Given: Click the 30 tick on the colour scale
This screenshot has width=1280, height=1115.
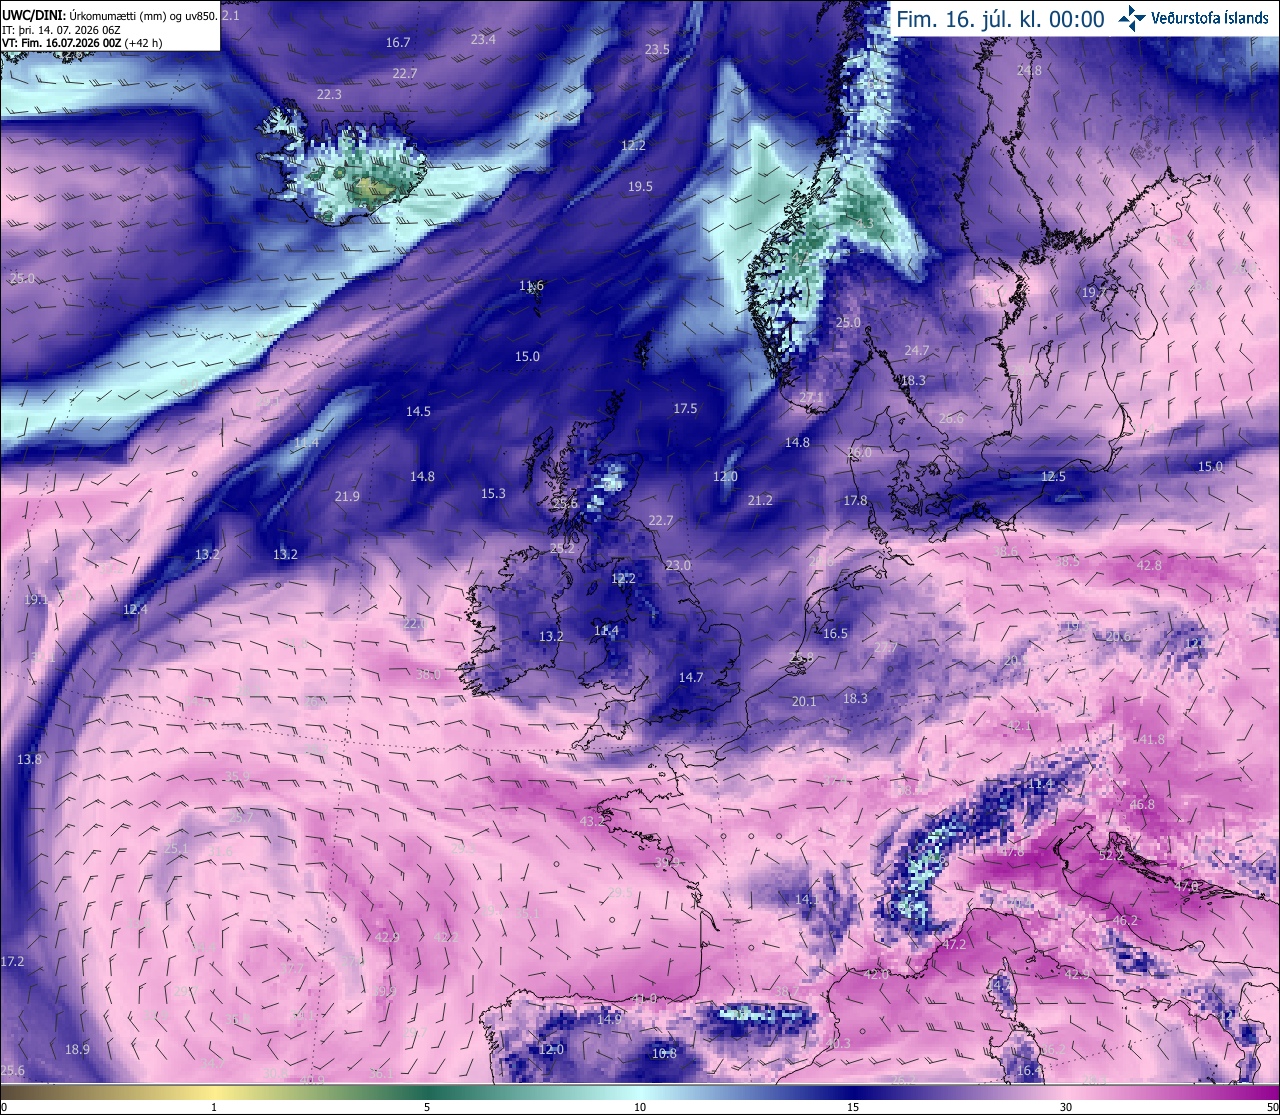Looking at the screenshot, I should point(1066,1107).
